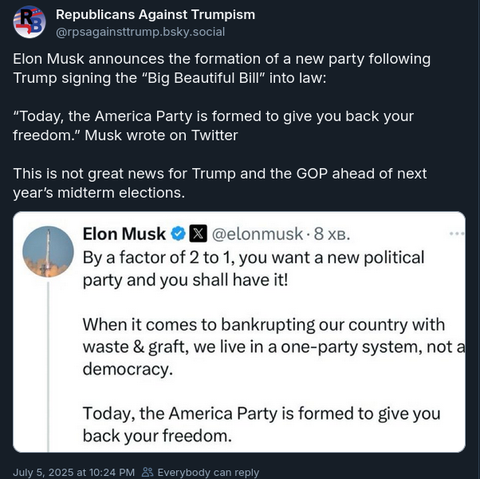Screen dimensions: 480x479
Task: Click the July 5, 2025 post timestamp
Action: 74,472
